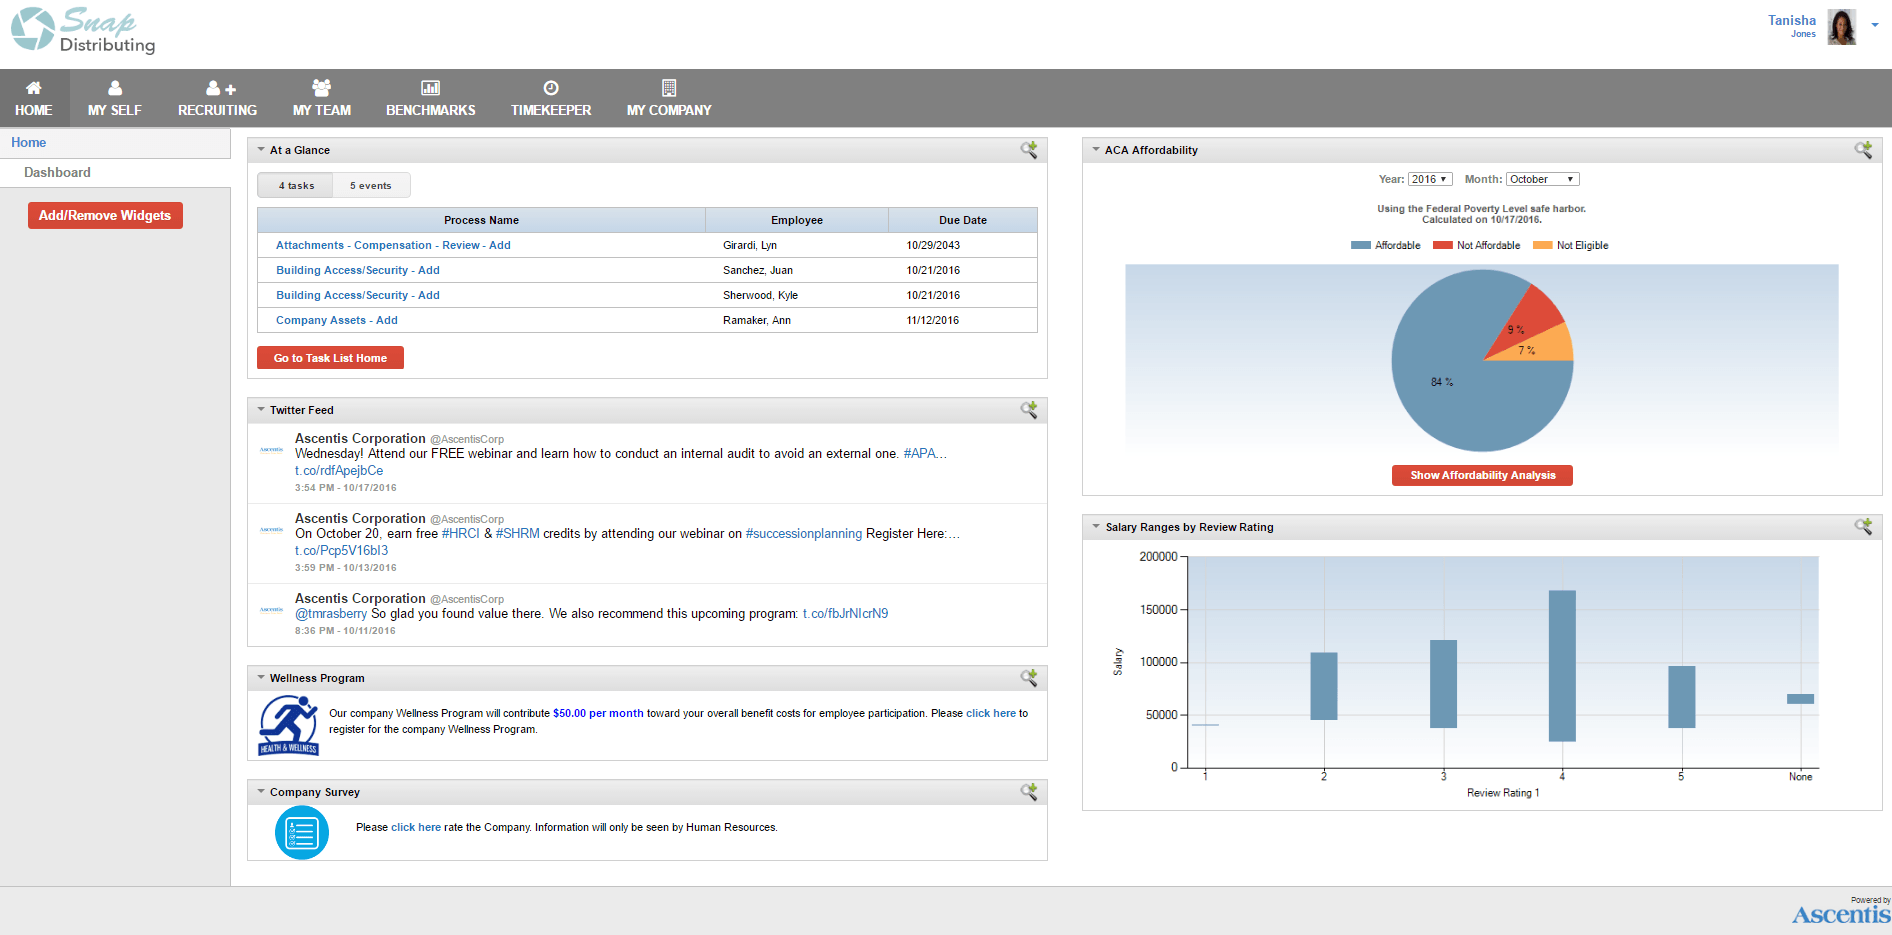Open the ACA Affordability widget settings icon

tap(1863, 150)
